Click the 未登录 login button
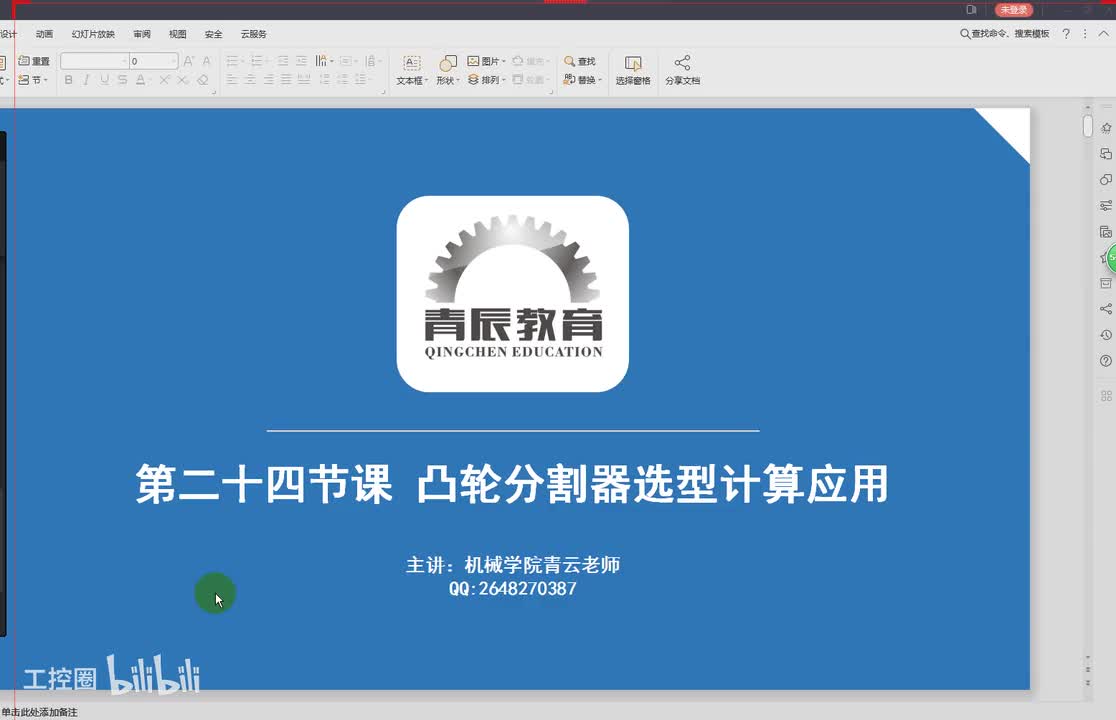Viewport: 1116px width, 720px height. tap(1014, 9)
